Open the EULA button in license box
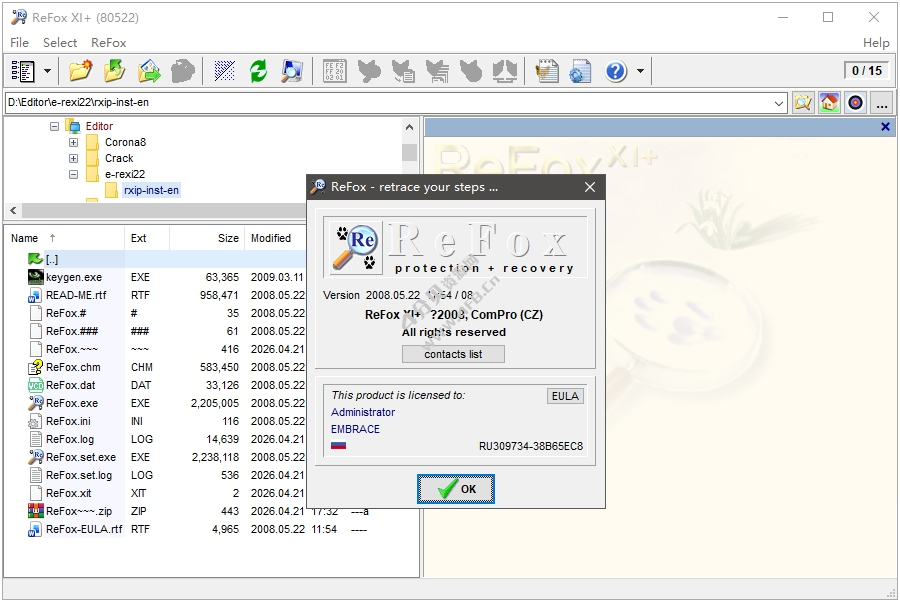Viewport: 900px width, 604px height. click(565, 396)
